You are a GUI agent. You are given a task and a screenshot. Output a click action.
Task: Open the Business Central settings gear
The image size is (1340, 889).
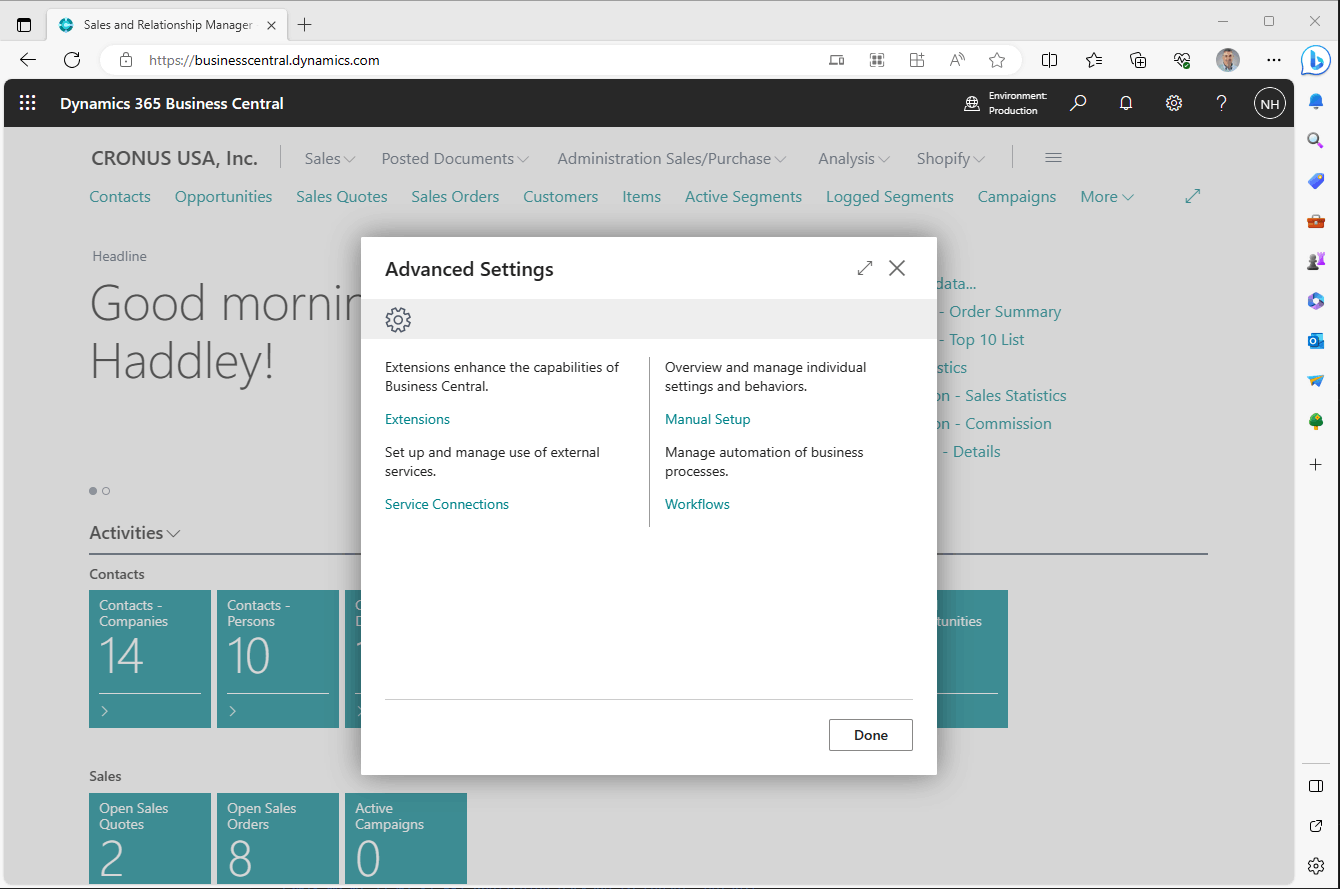click(x=1174, y=103)
